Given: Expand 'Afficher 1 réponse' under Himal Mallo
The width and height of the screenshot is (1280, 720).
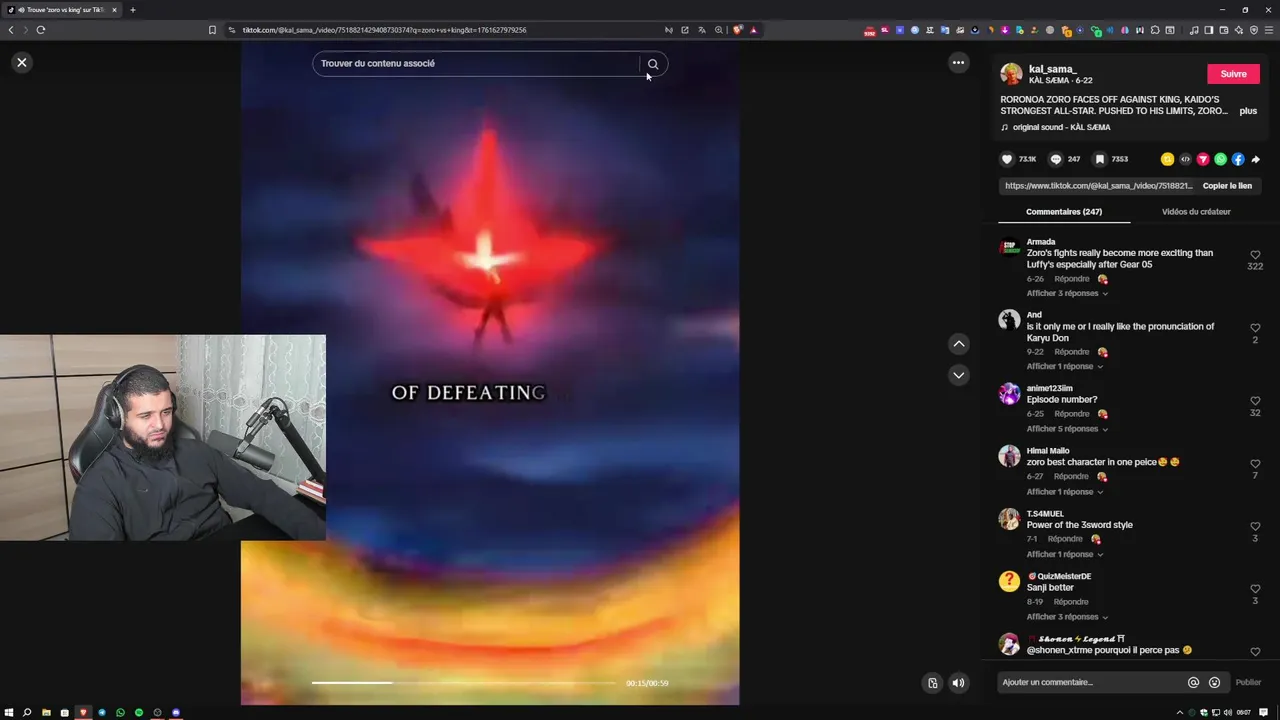Looking at the screenshot, I should tap(1064, 492).
